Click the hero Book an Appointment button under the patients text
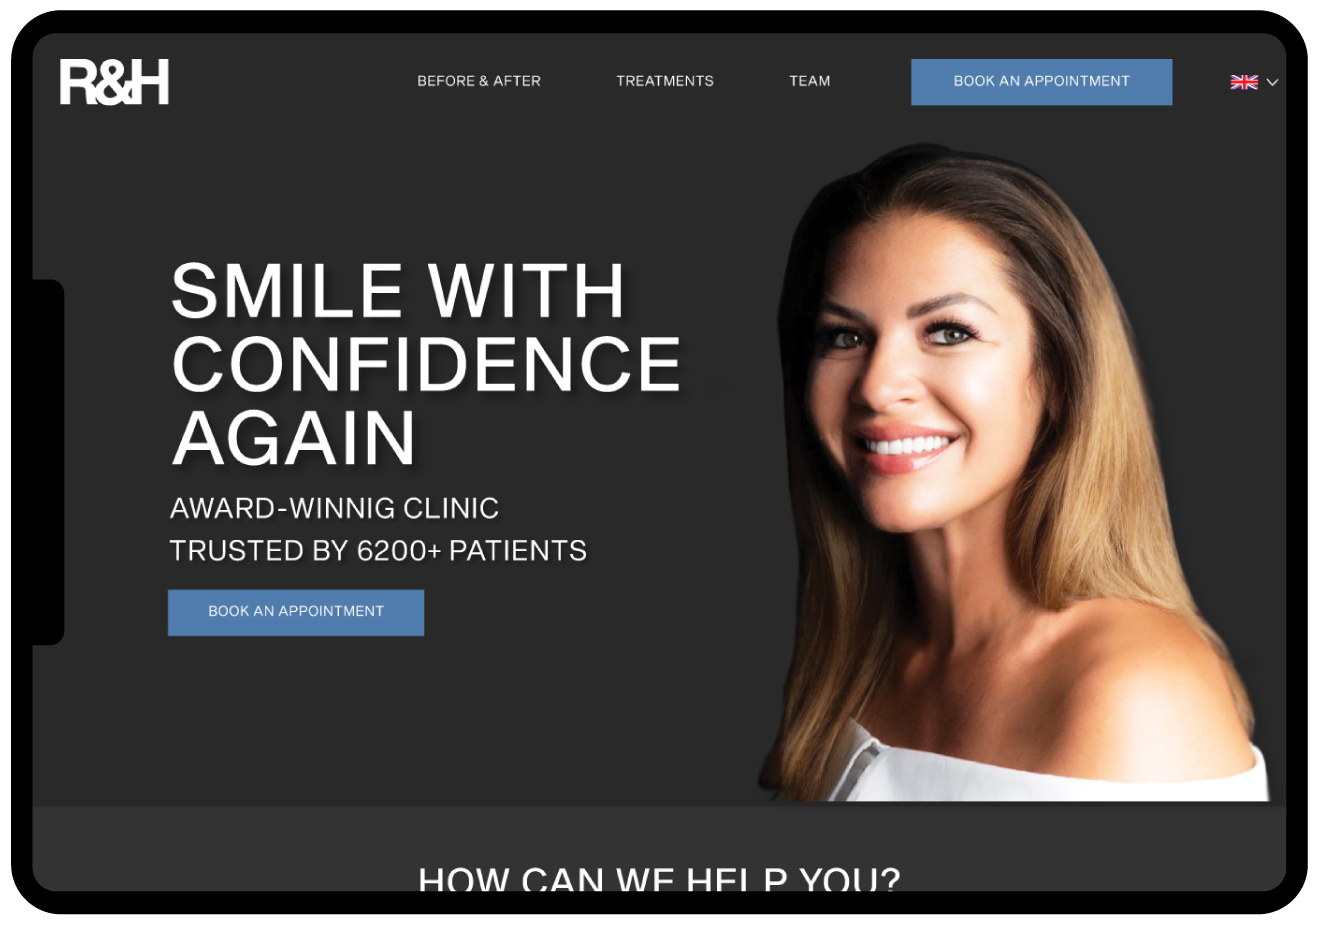This screenshot has height=925, width=1317. click(x=296, y=612)
